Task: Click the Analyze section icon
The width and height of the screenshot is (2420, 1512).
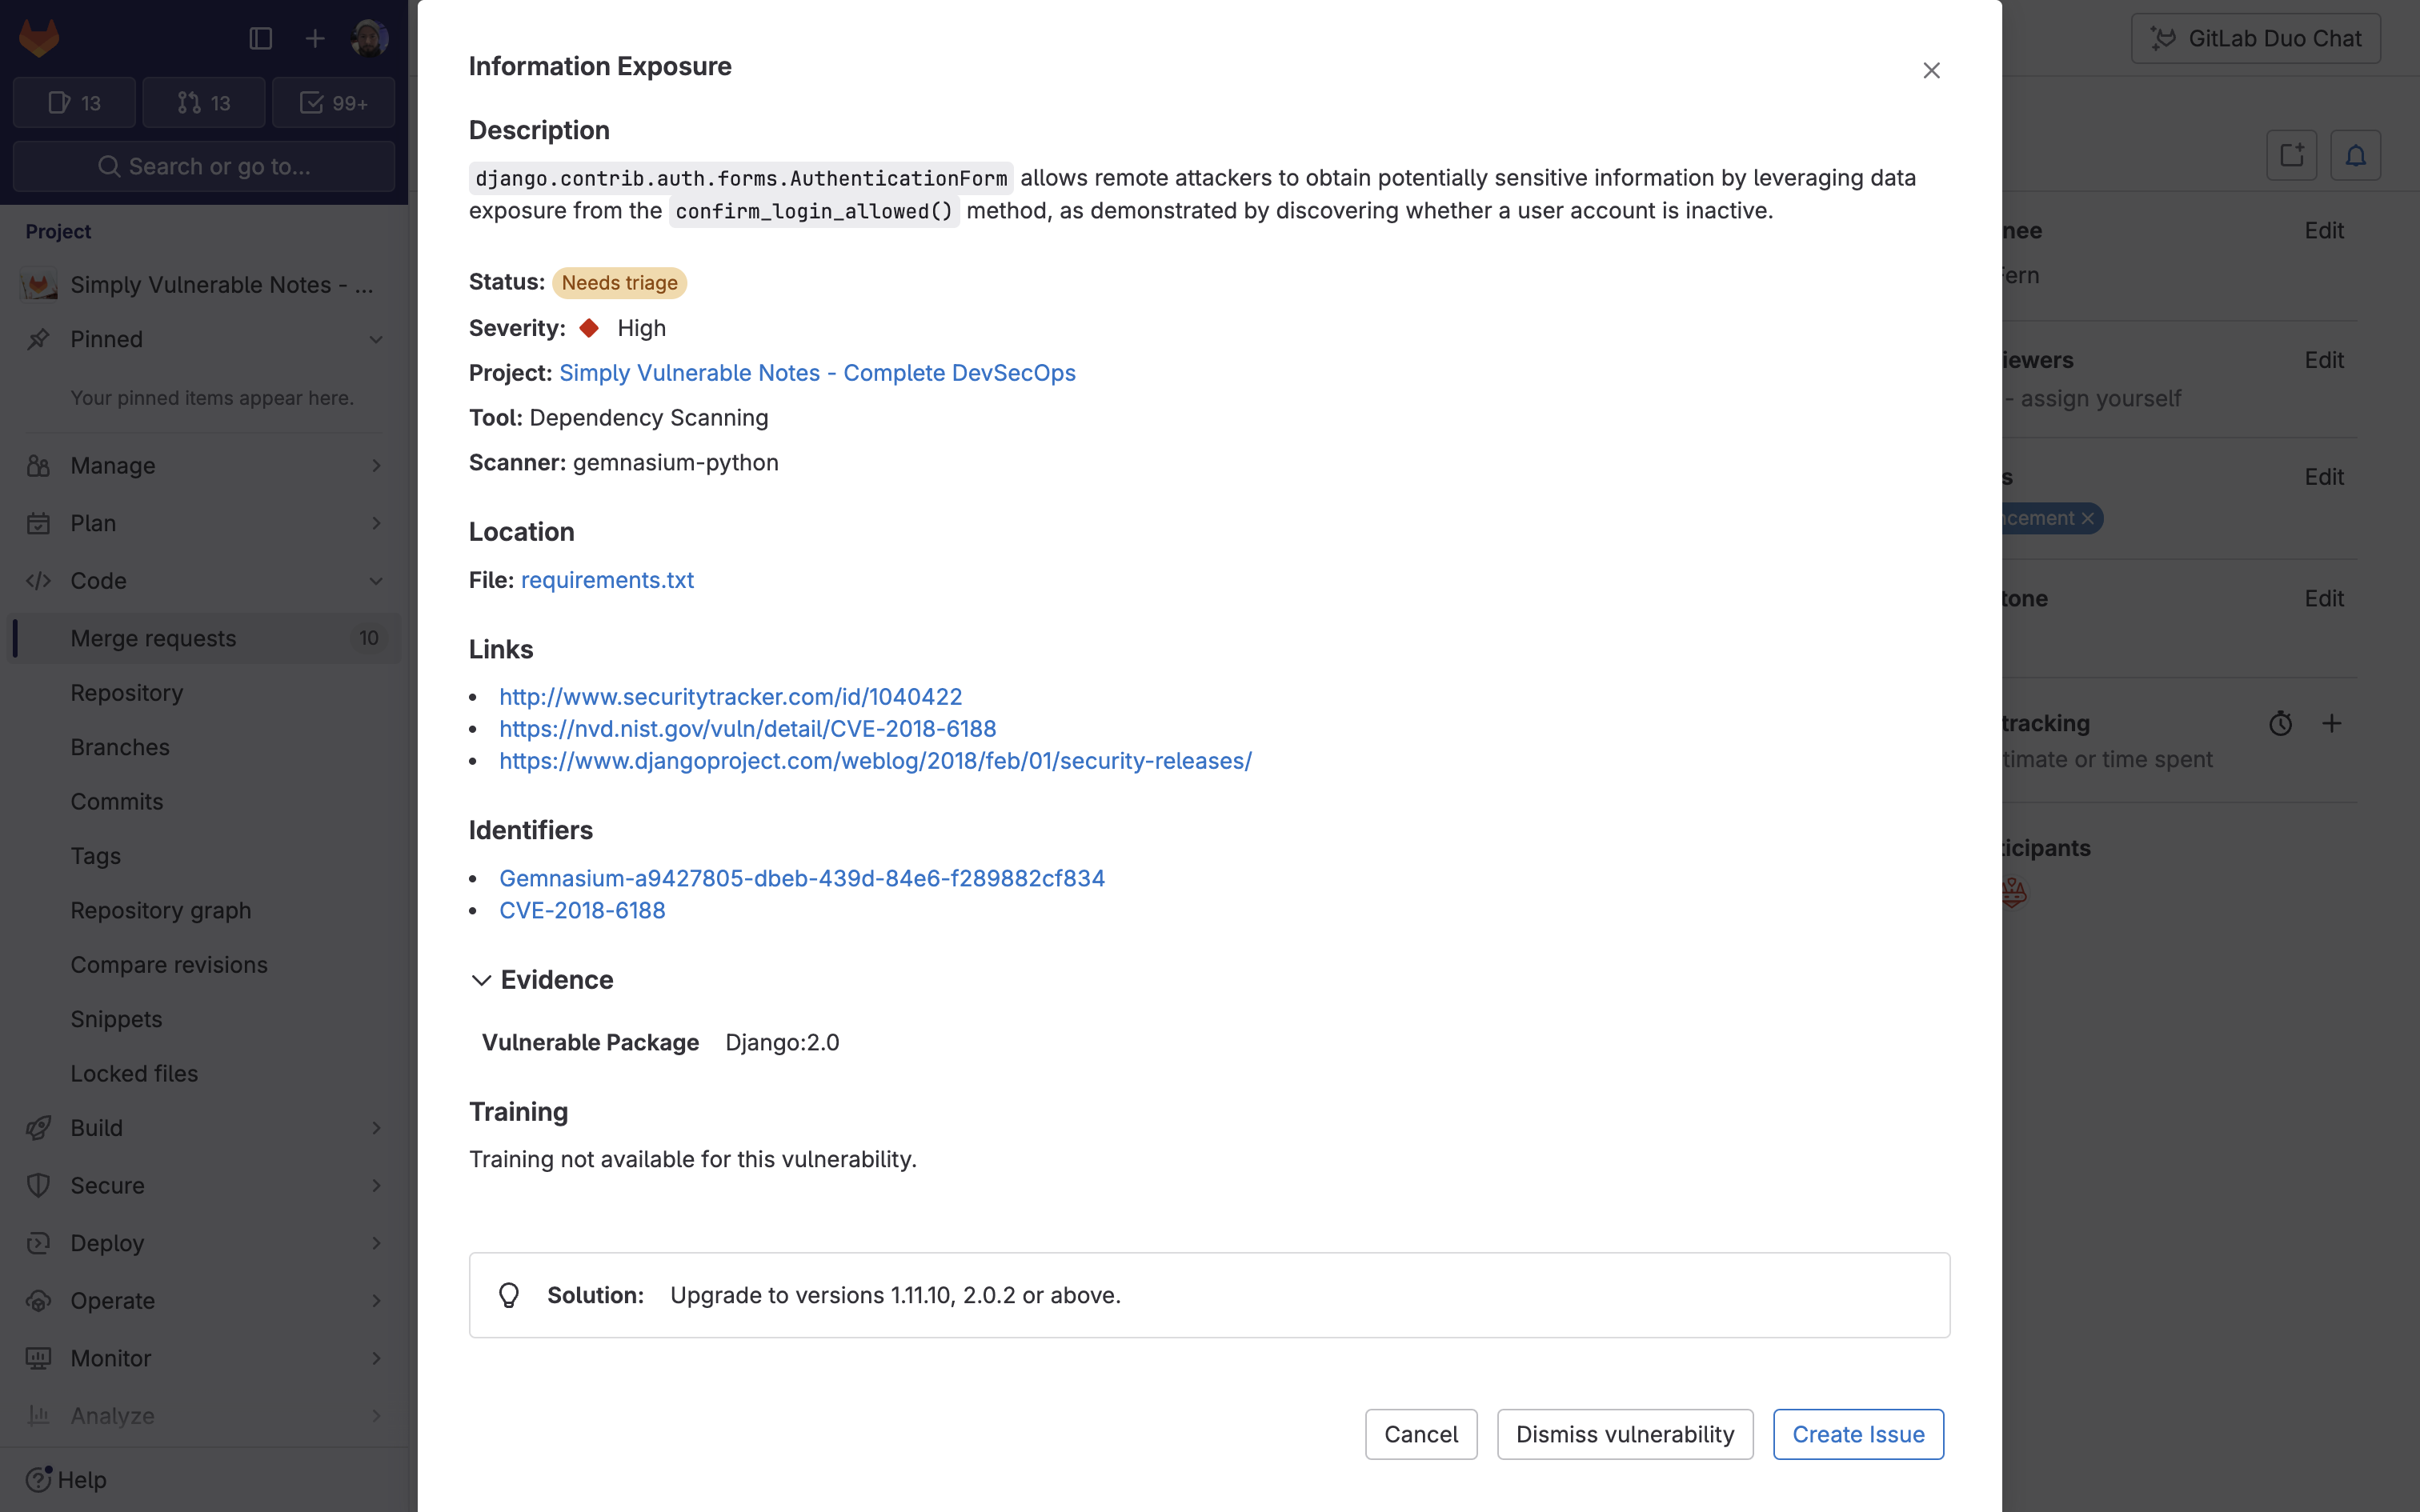Action: [38, 1414]
